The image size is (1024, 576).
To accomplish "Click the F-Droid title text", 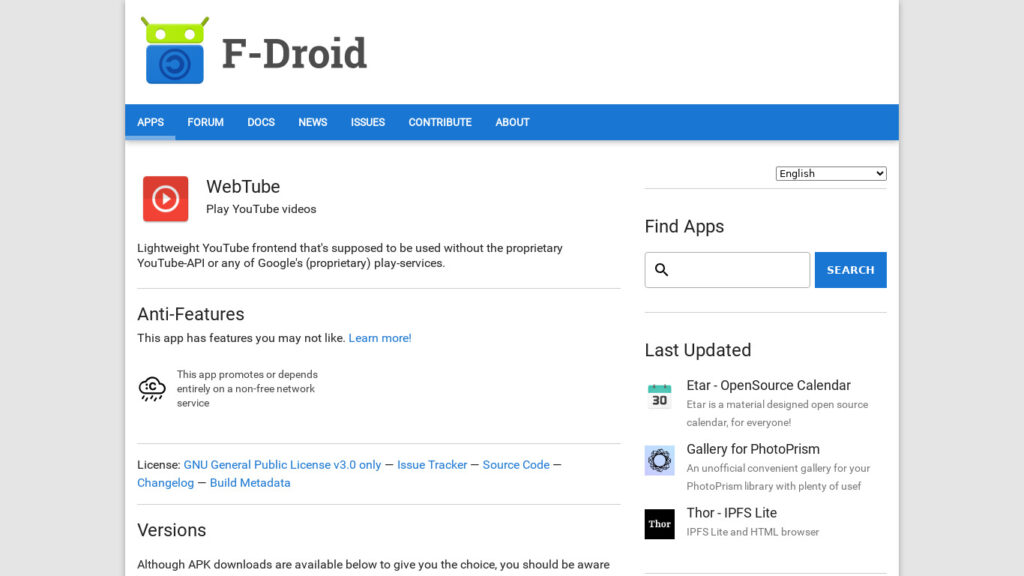I will coord(295,54).
